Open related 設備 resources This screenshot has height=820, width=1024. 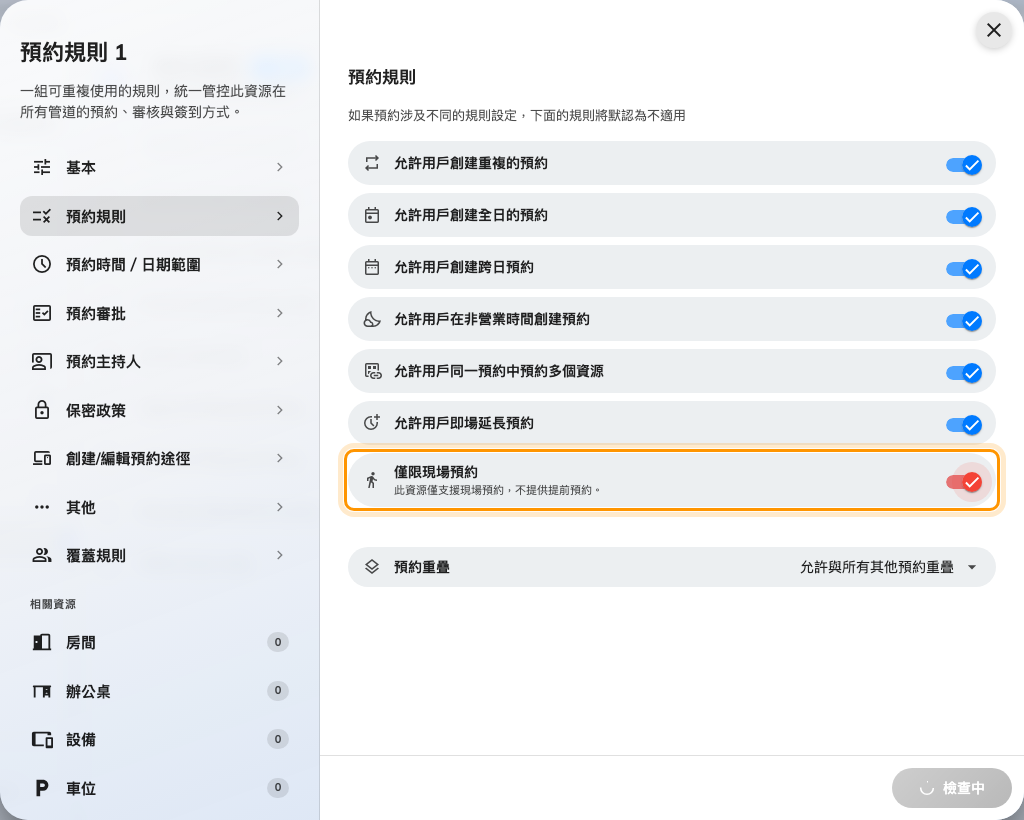(x=159, y=739)
